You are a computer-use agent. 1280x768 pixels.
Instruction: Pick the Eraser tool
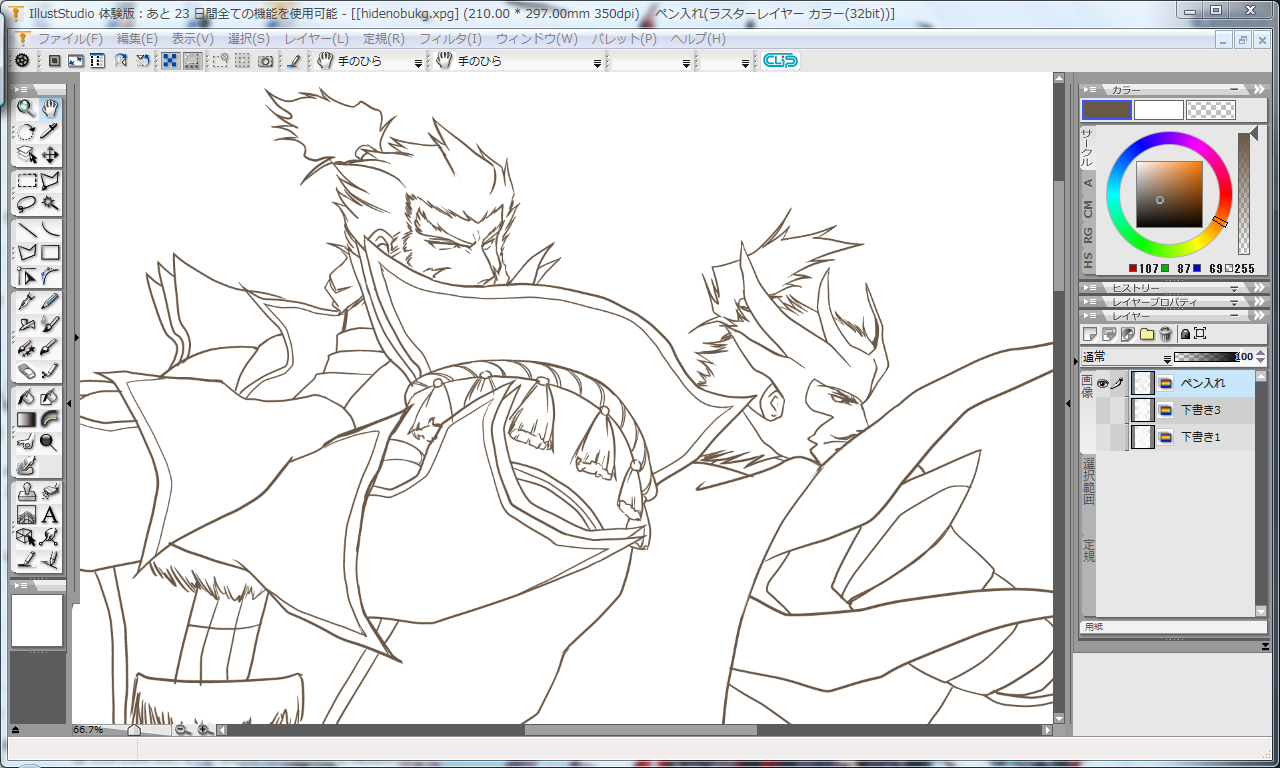(x=26, y=371)
